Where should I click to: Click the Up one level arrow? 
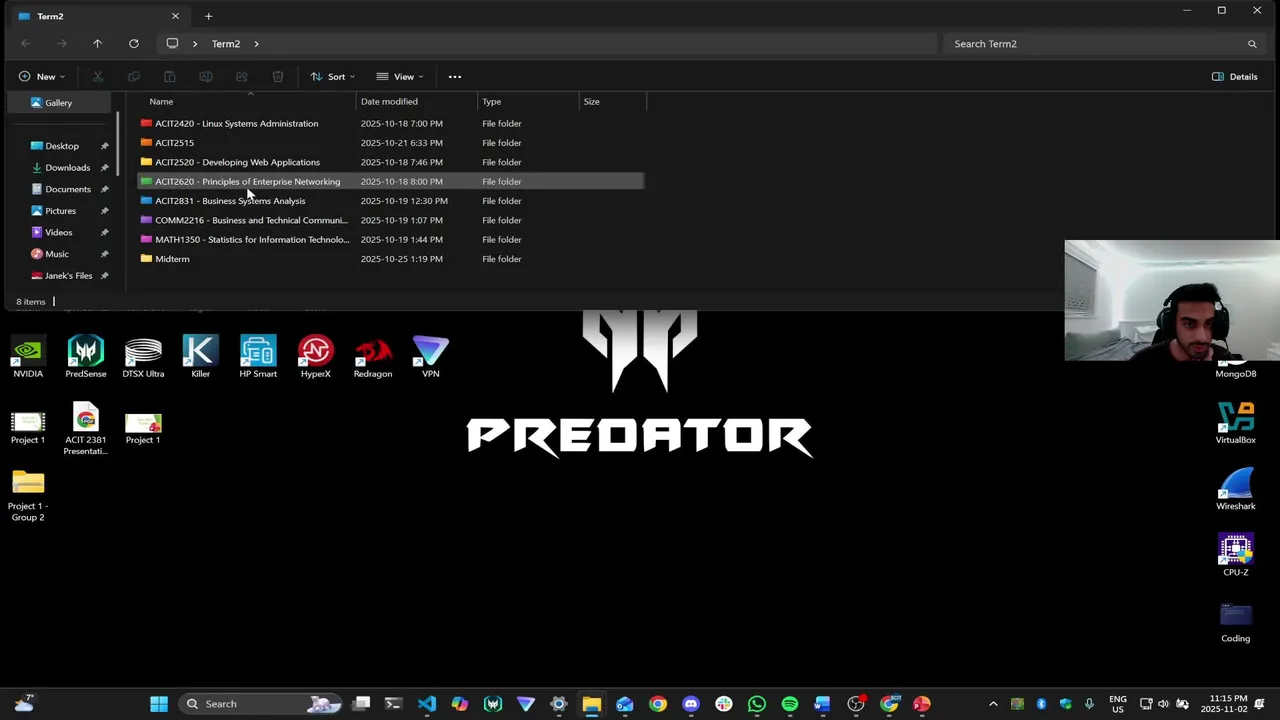97,44
